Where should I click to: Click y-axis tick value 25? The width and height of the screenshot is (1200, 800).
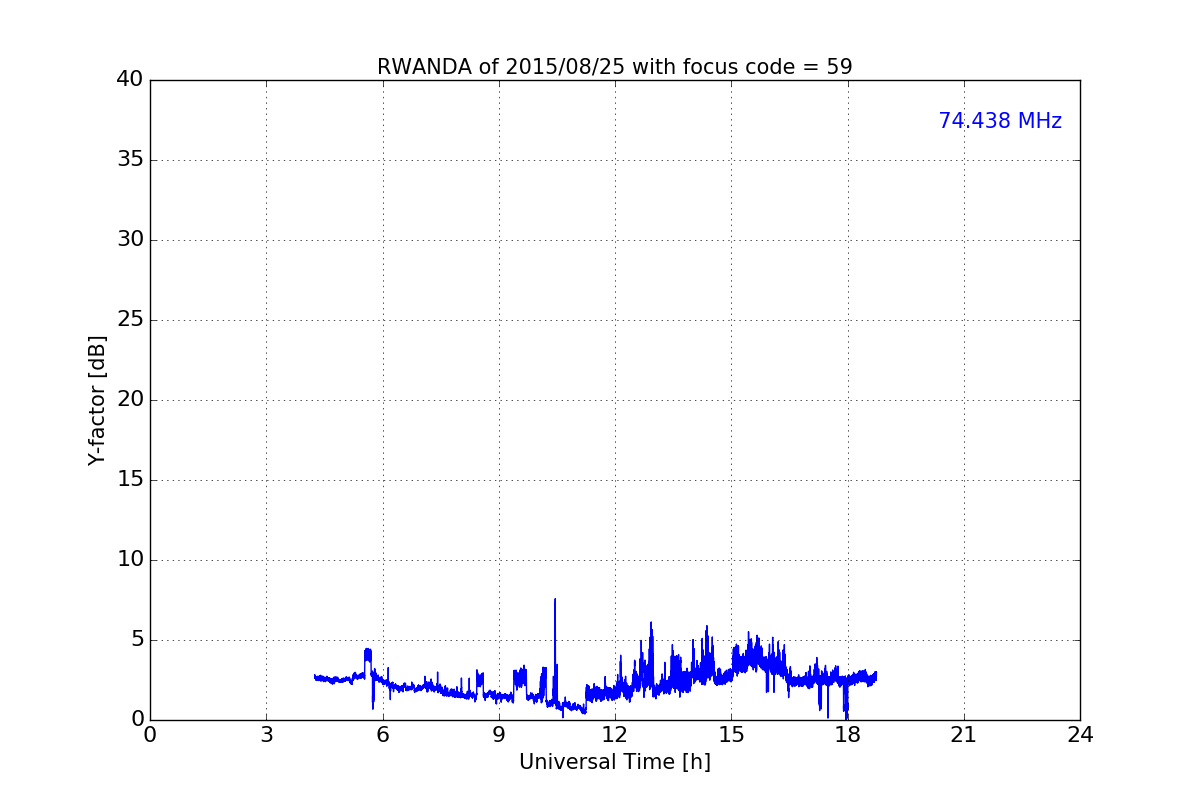tap(130, 320)
